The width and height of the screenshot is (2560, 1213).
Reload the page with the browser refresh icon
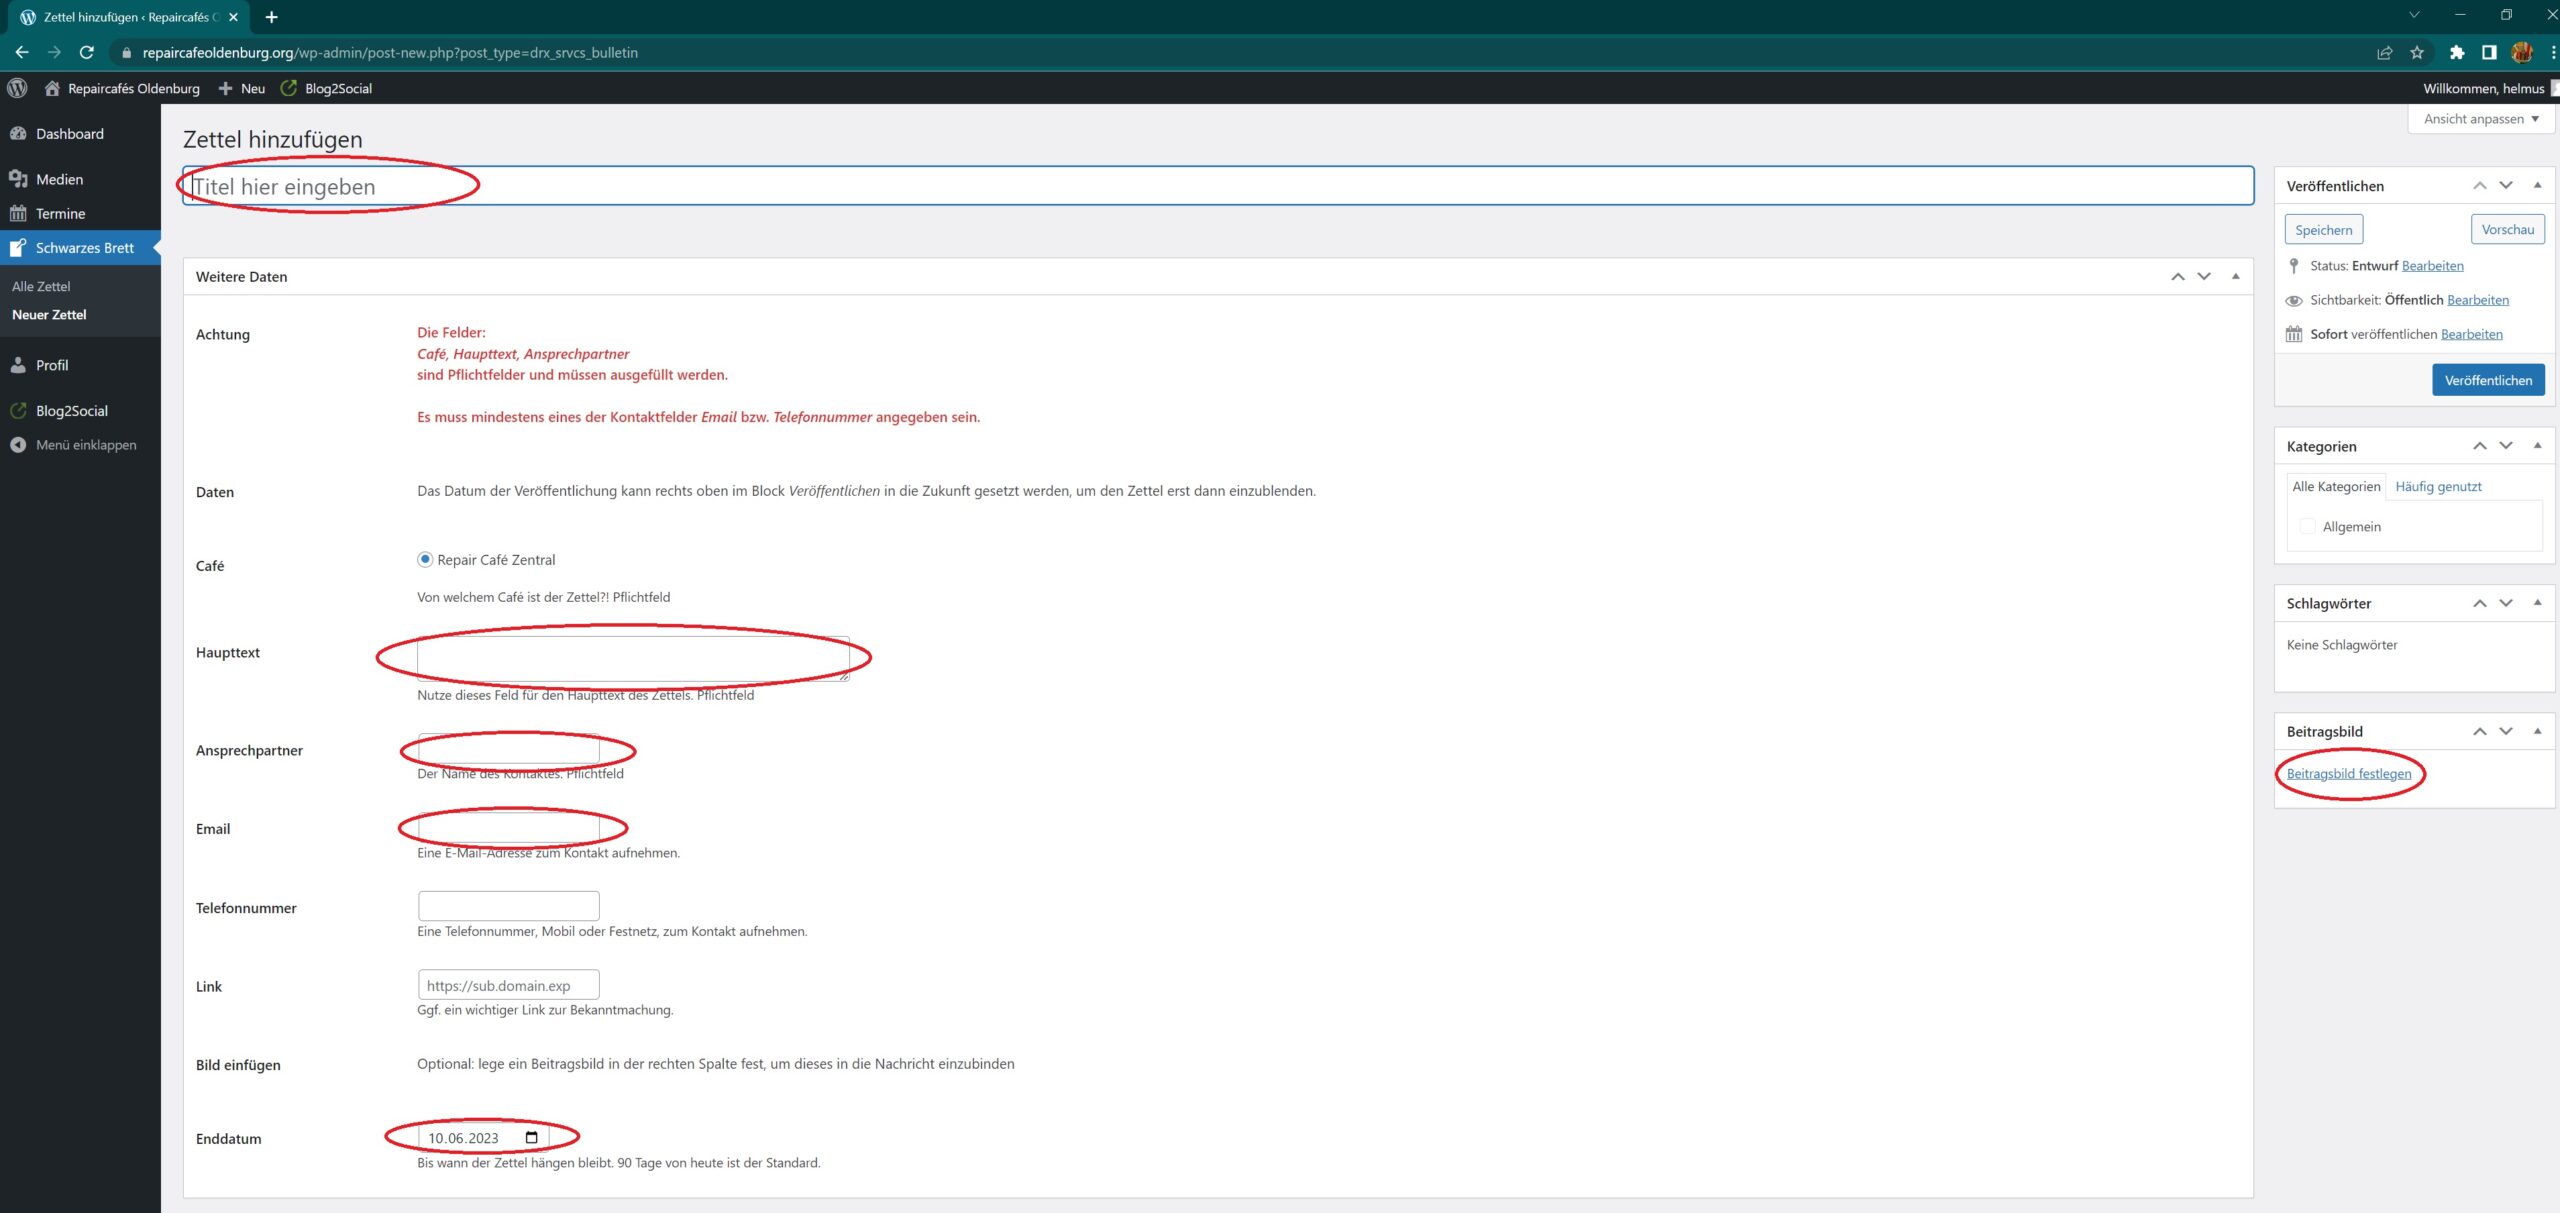pos(87,52)
